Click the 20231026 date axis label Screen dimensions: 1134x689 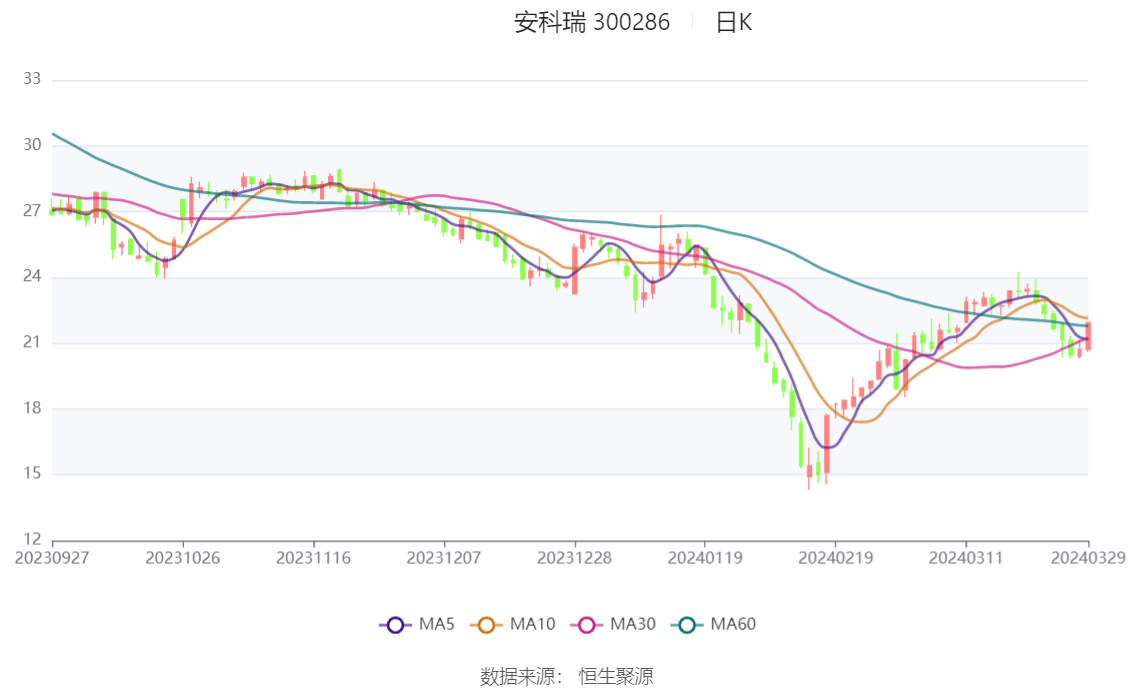tap(183, 558)
